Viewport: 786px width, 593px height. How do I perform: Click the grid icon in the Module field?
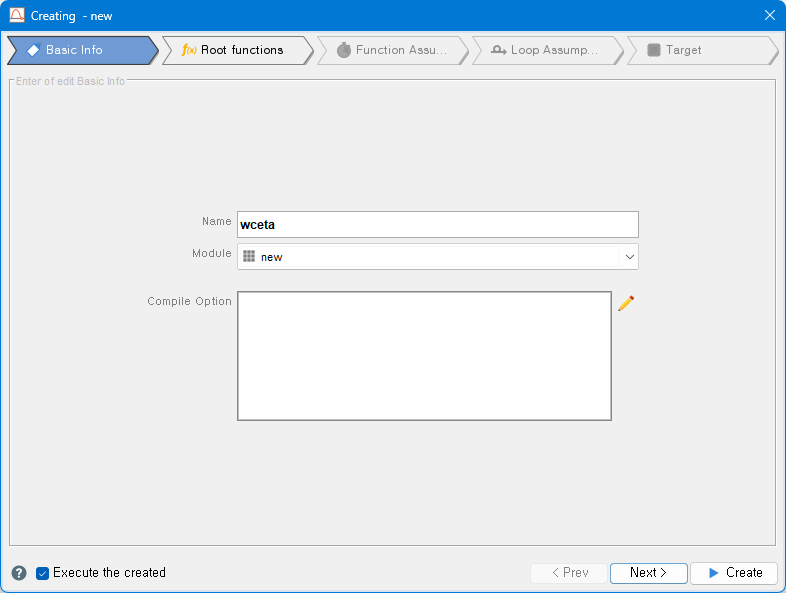coord(249,257)
